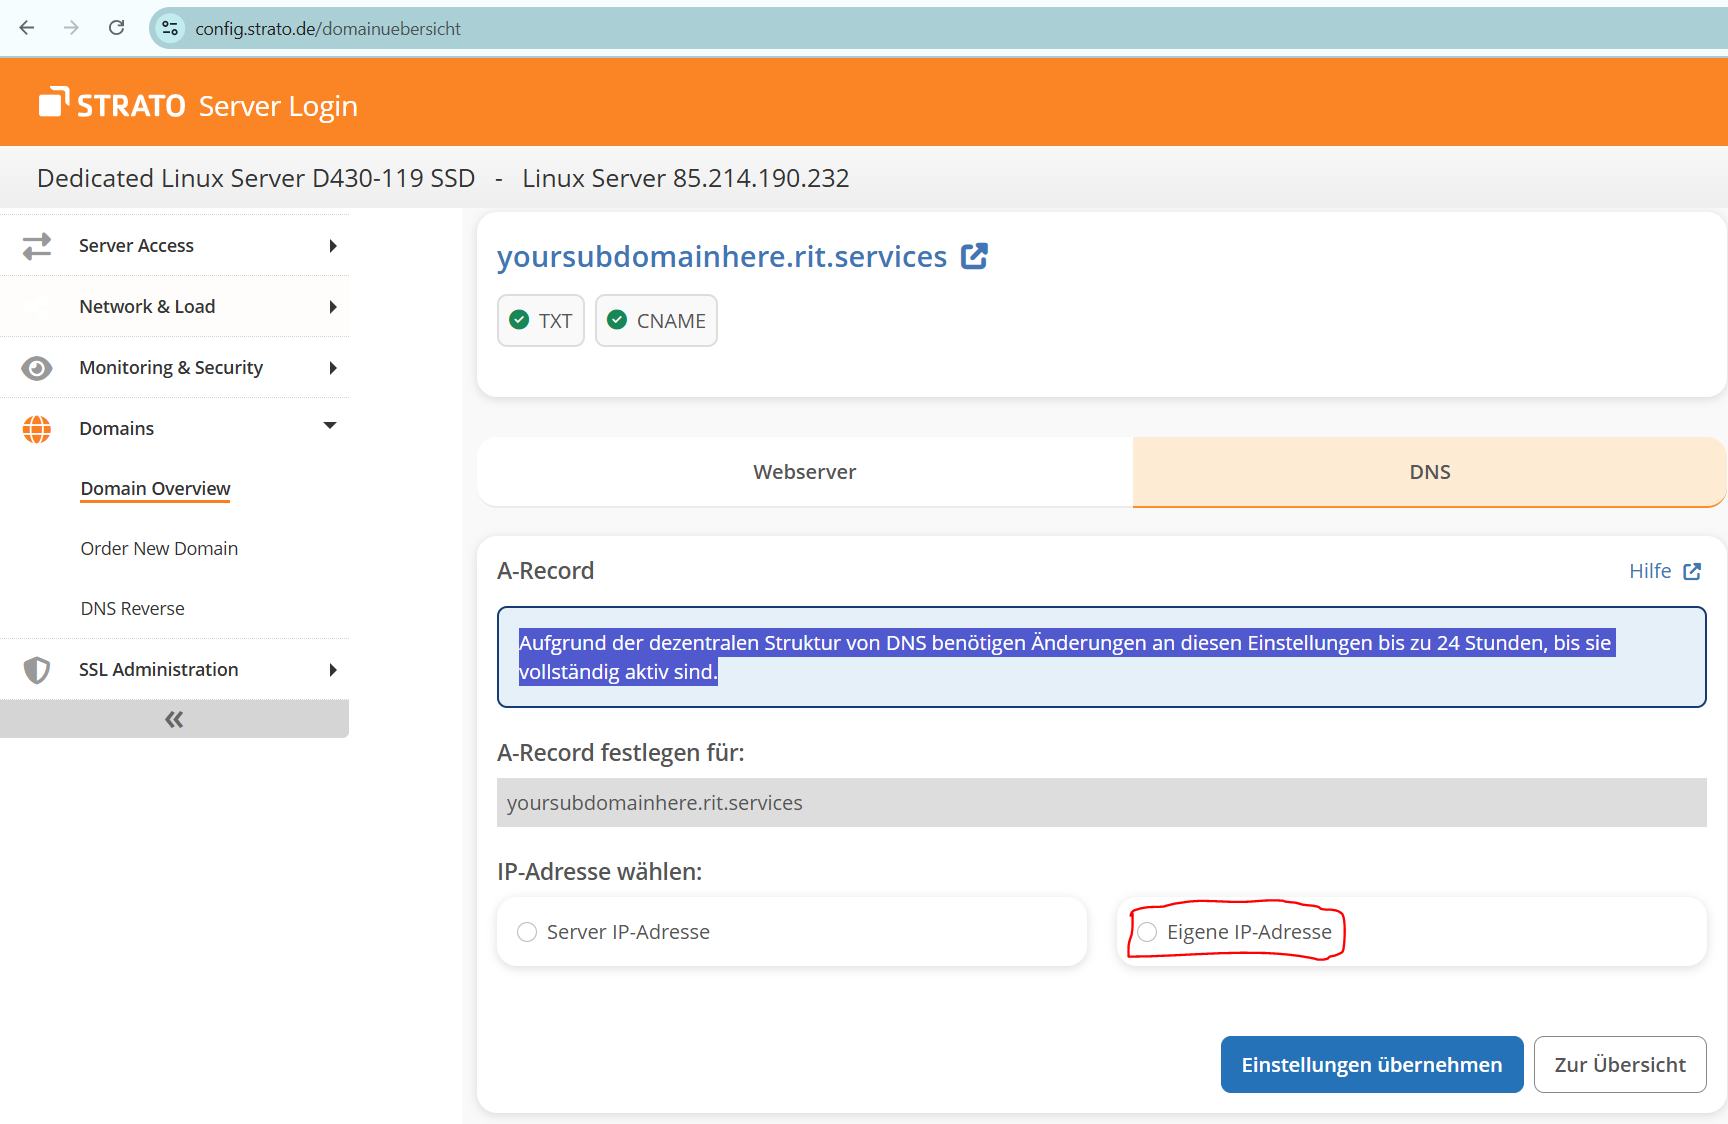Image resolution: width=1728 pixels, height=1124 pixels.
Task: Click the highlighted DNS notice text
Action: [1065, 657]
